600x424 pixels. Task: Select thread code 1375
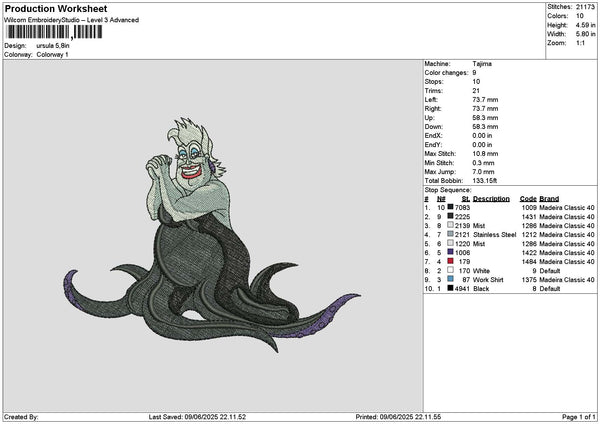(x=529, y=280)
